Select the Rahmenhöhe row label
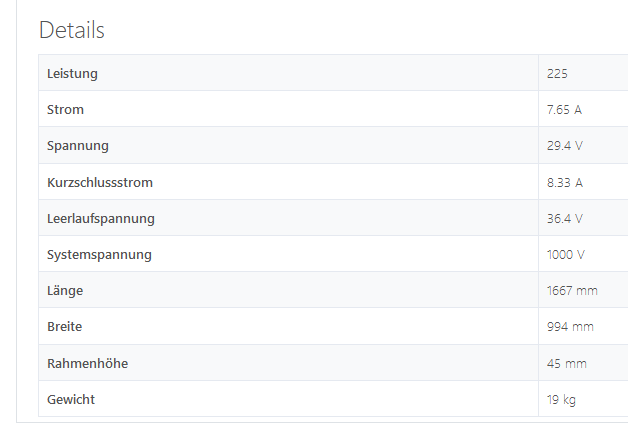628x431 pixels. tap(87, 363)
